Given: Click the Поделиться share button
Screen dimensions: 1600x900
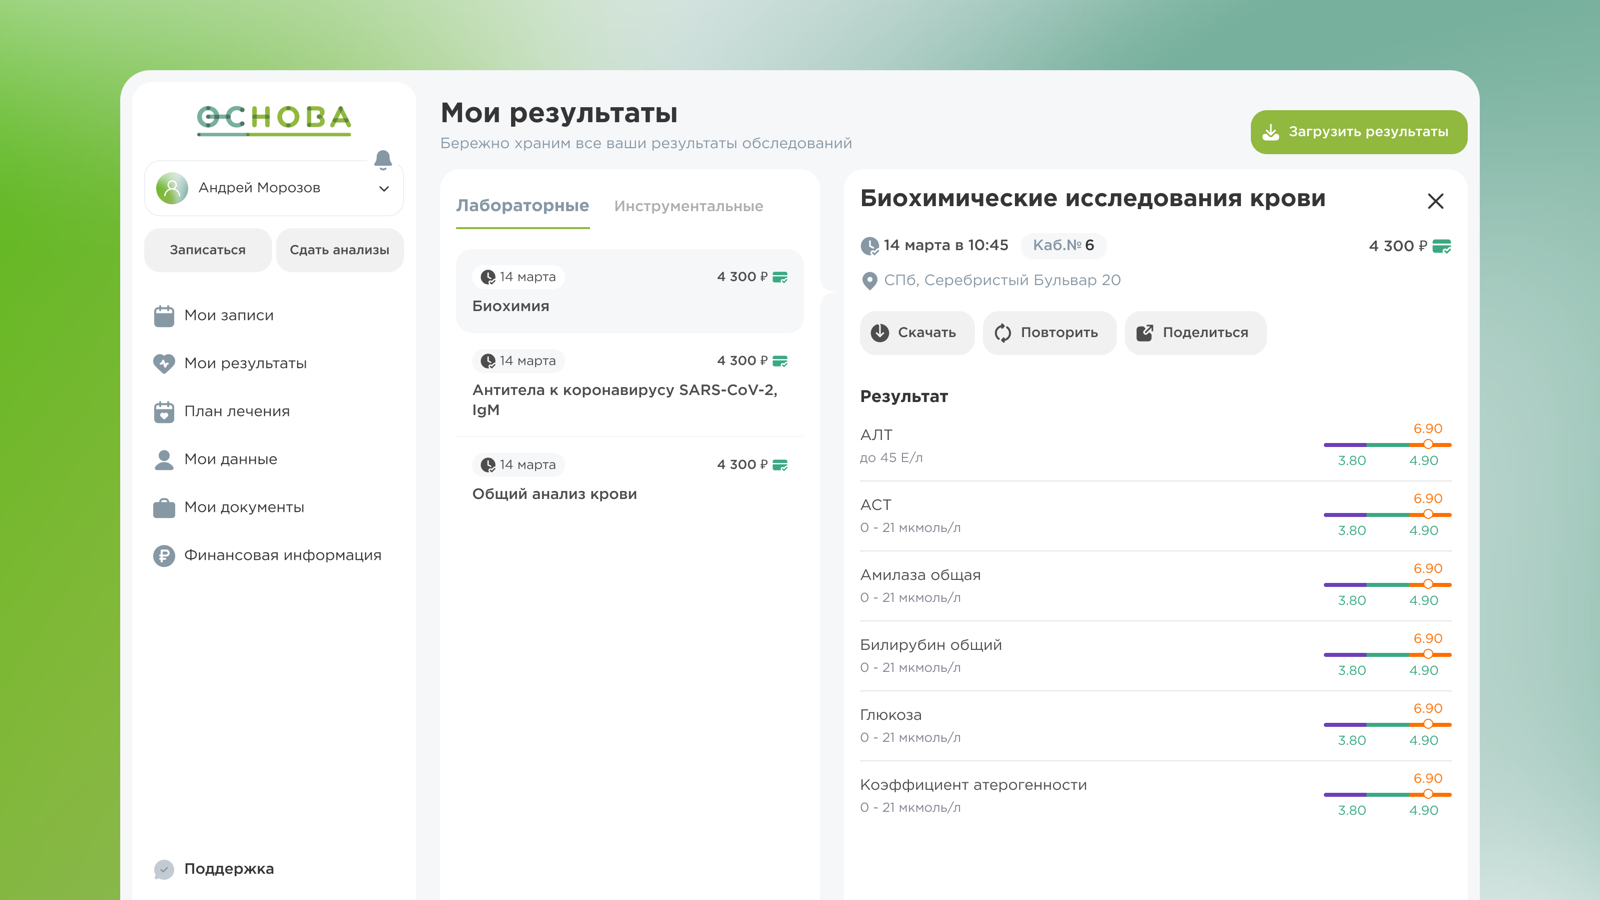Looking at the screenshot, I should [x=1195, y=333].
